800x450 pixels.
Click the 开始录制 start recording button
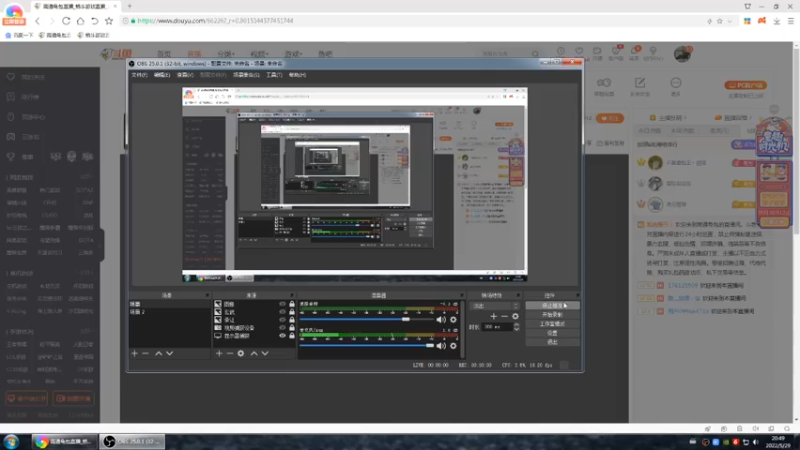pos(553,315)
